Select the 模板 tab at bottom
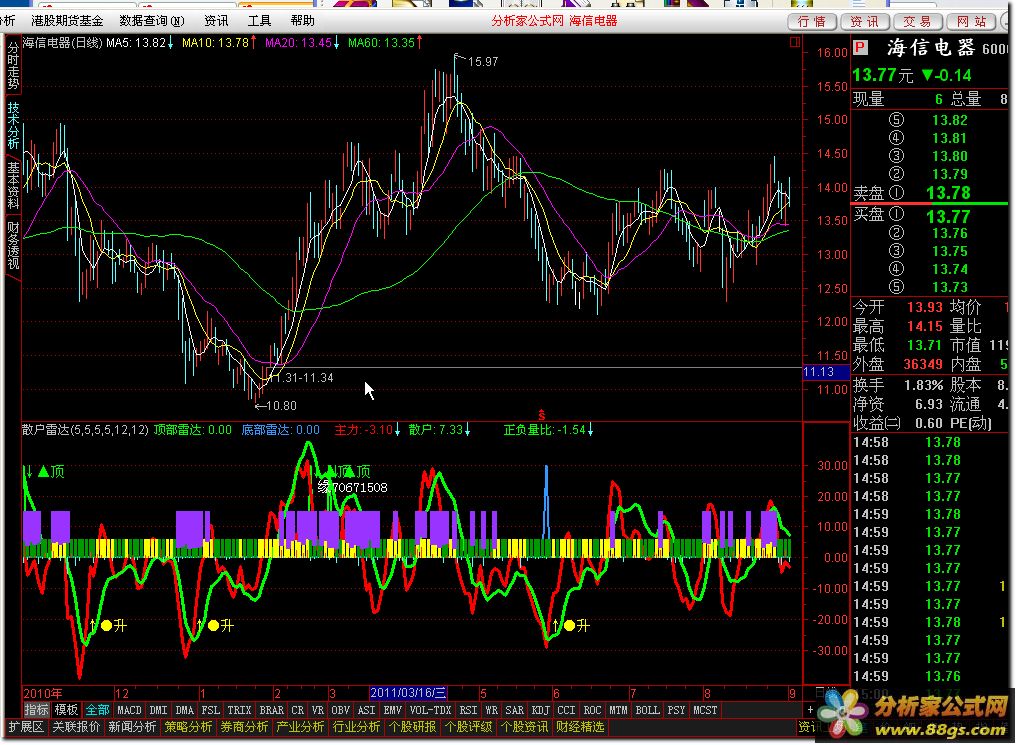This screenshot has width=1017, height=745. pyautogui.click(x=66, y=710)
